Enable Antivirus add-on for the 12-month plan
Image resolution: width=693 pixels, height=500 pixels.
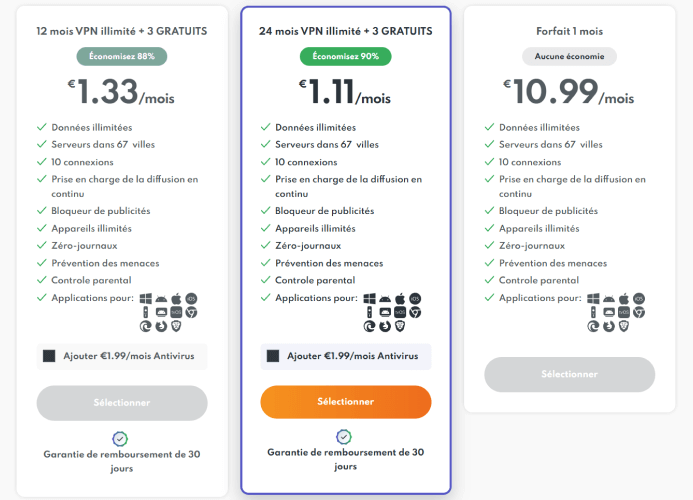pyautogui.click(x=49, y=356)
